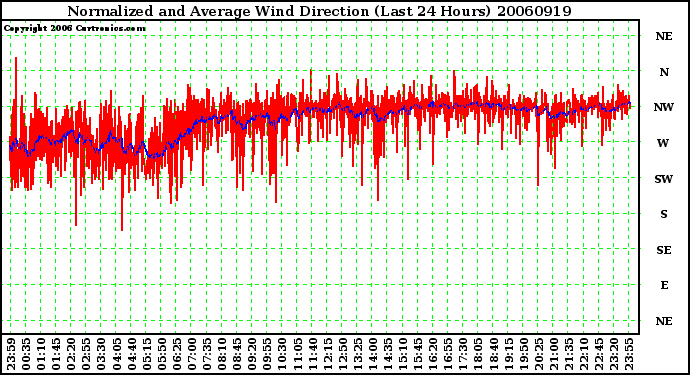The image size is (690, 375).
Task: Click the '14:35' time axis label
Action: (388, 354)
